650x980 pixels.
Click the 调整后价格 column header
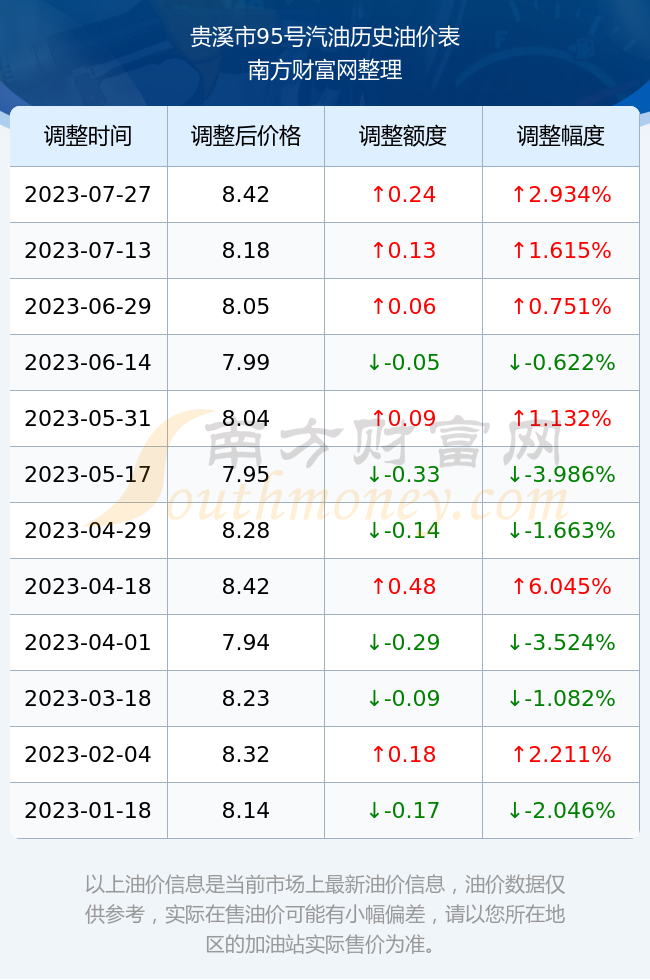pos(246,136)
